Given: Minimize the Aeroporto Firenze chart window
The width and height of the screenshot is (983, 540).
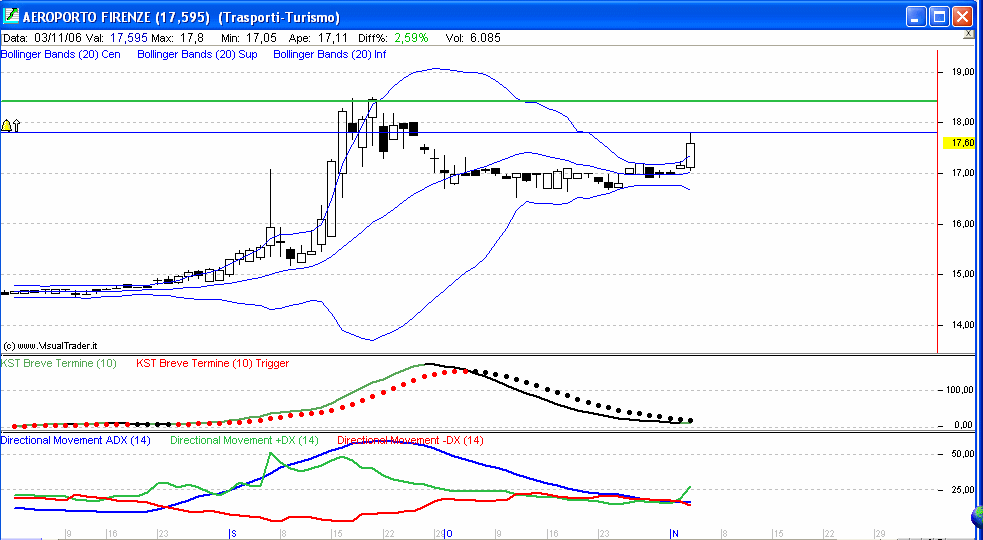Looking at the screenshot, I should [x=916, y=17].
